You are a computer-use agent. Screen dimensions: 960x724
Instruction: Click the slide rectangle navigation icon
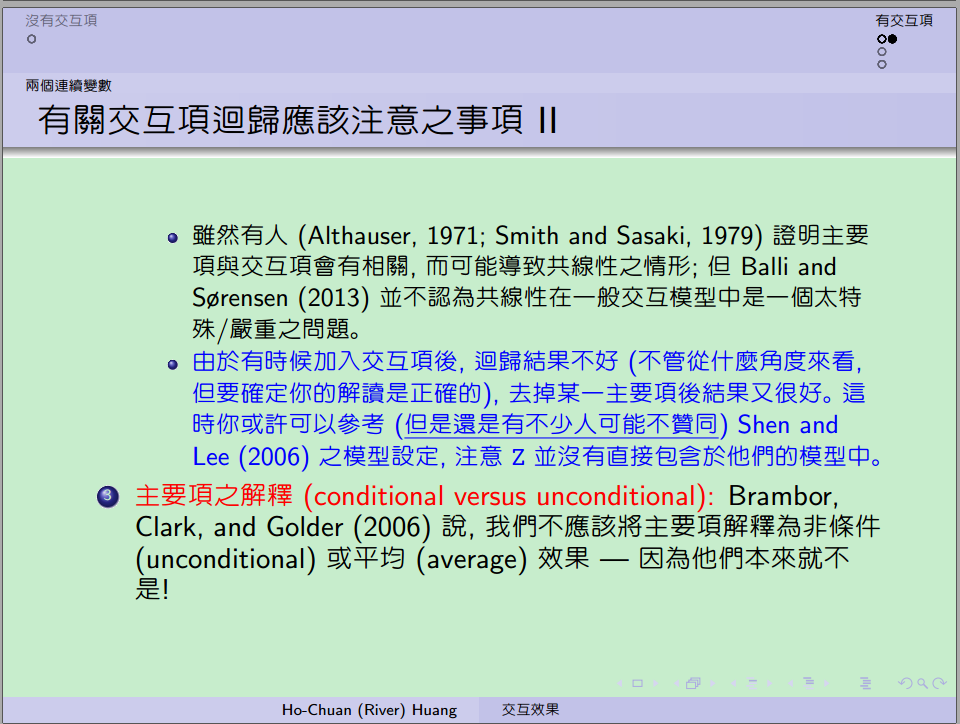tap(637, 683)
